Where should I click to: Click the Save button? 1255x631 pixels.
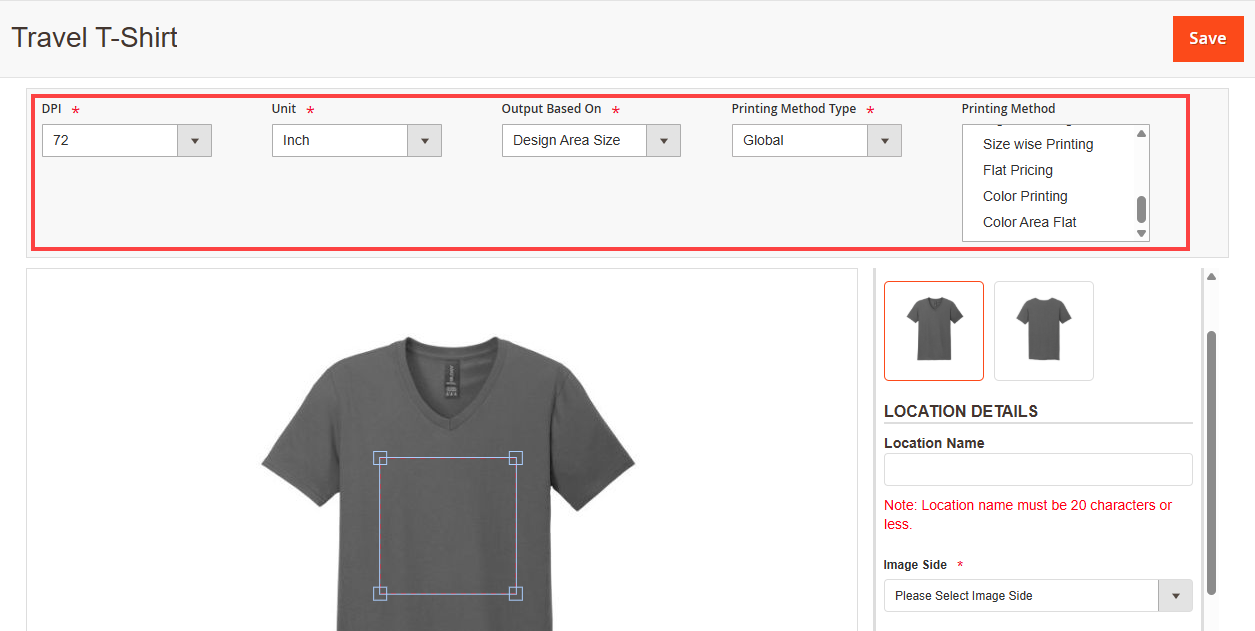click(1207, 39)
